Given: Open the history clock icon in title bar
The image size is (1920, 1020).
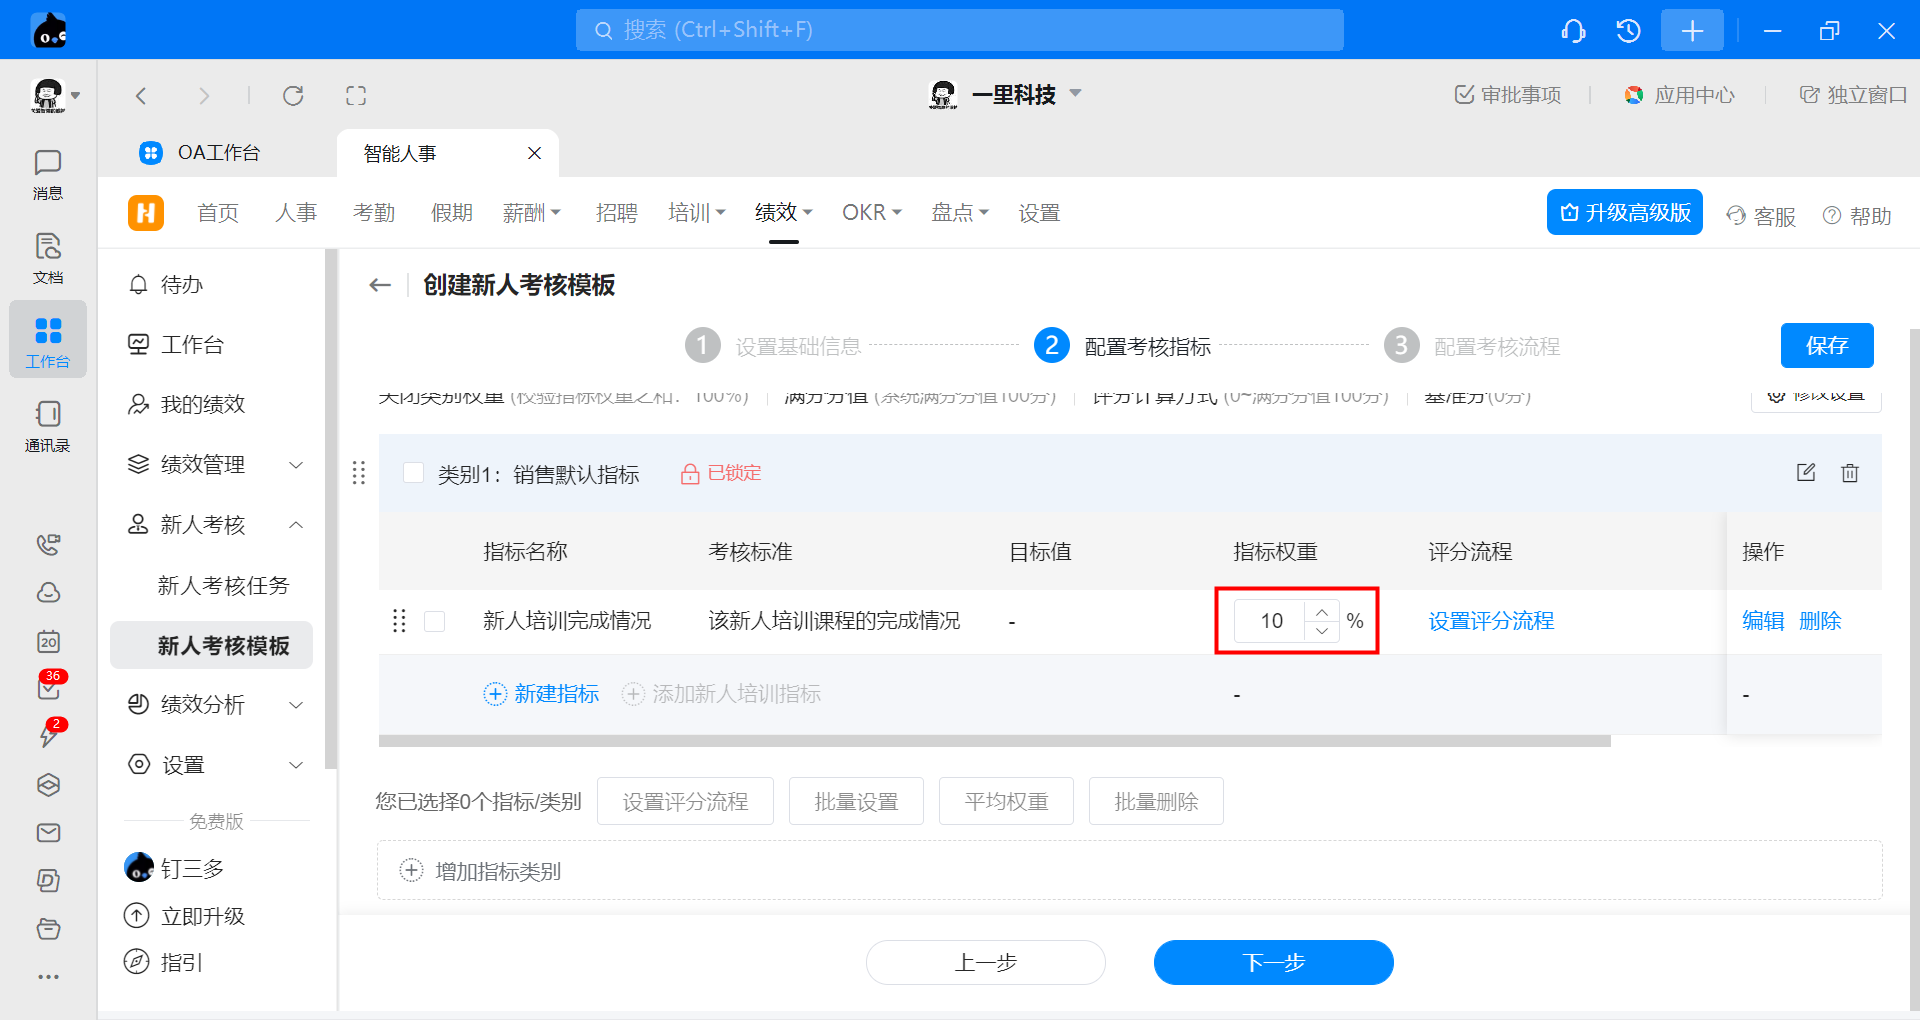Looking at the screenshot, I should pos(1628,31).
